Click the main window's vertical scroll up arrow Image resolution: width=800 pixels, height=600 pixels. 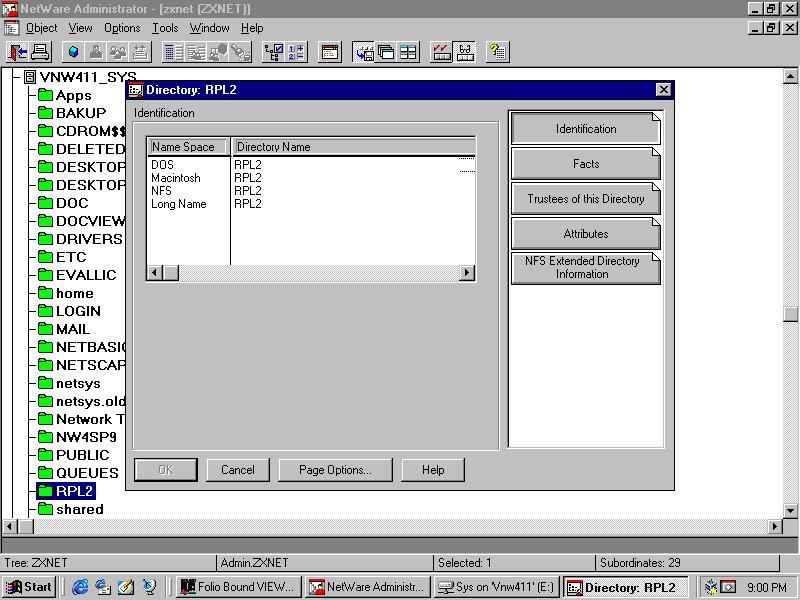(x=790, y=77)
